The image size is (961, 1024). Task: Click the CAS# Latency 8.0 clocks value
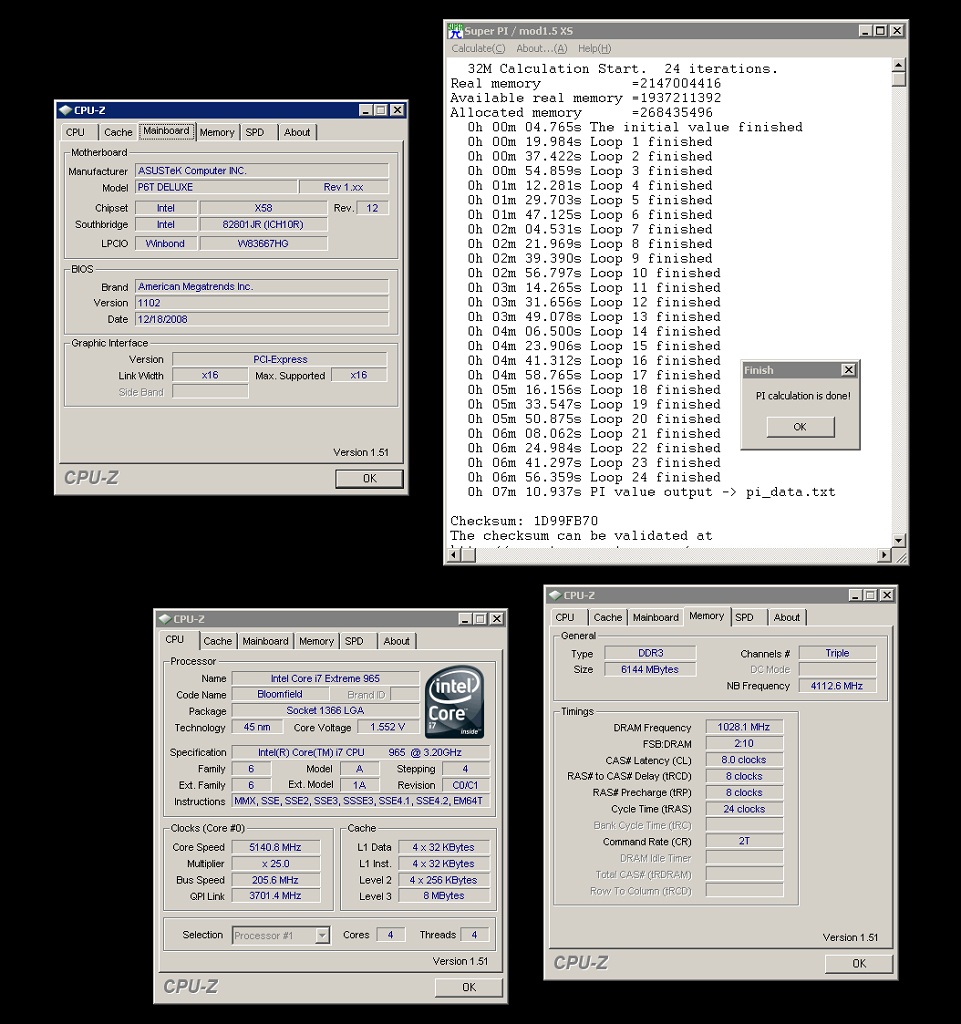point(744,760)
